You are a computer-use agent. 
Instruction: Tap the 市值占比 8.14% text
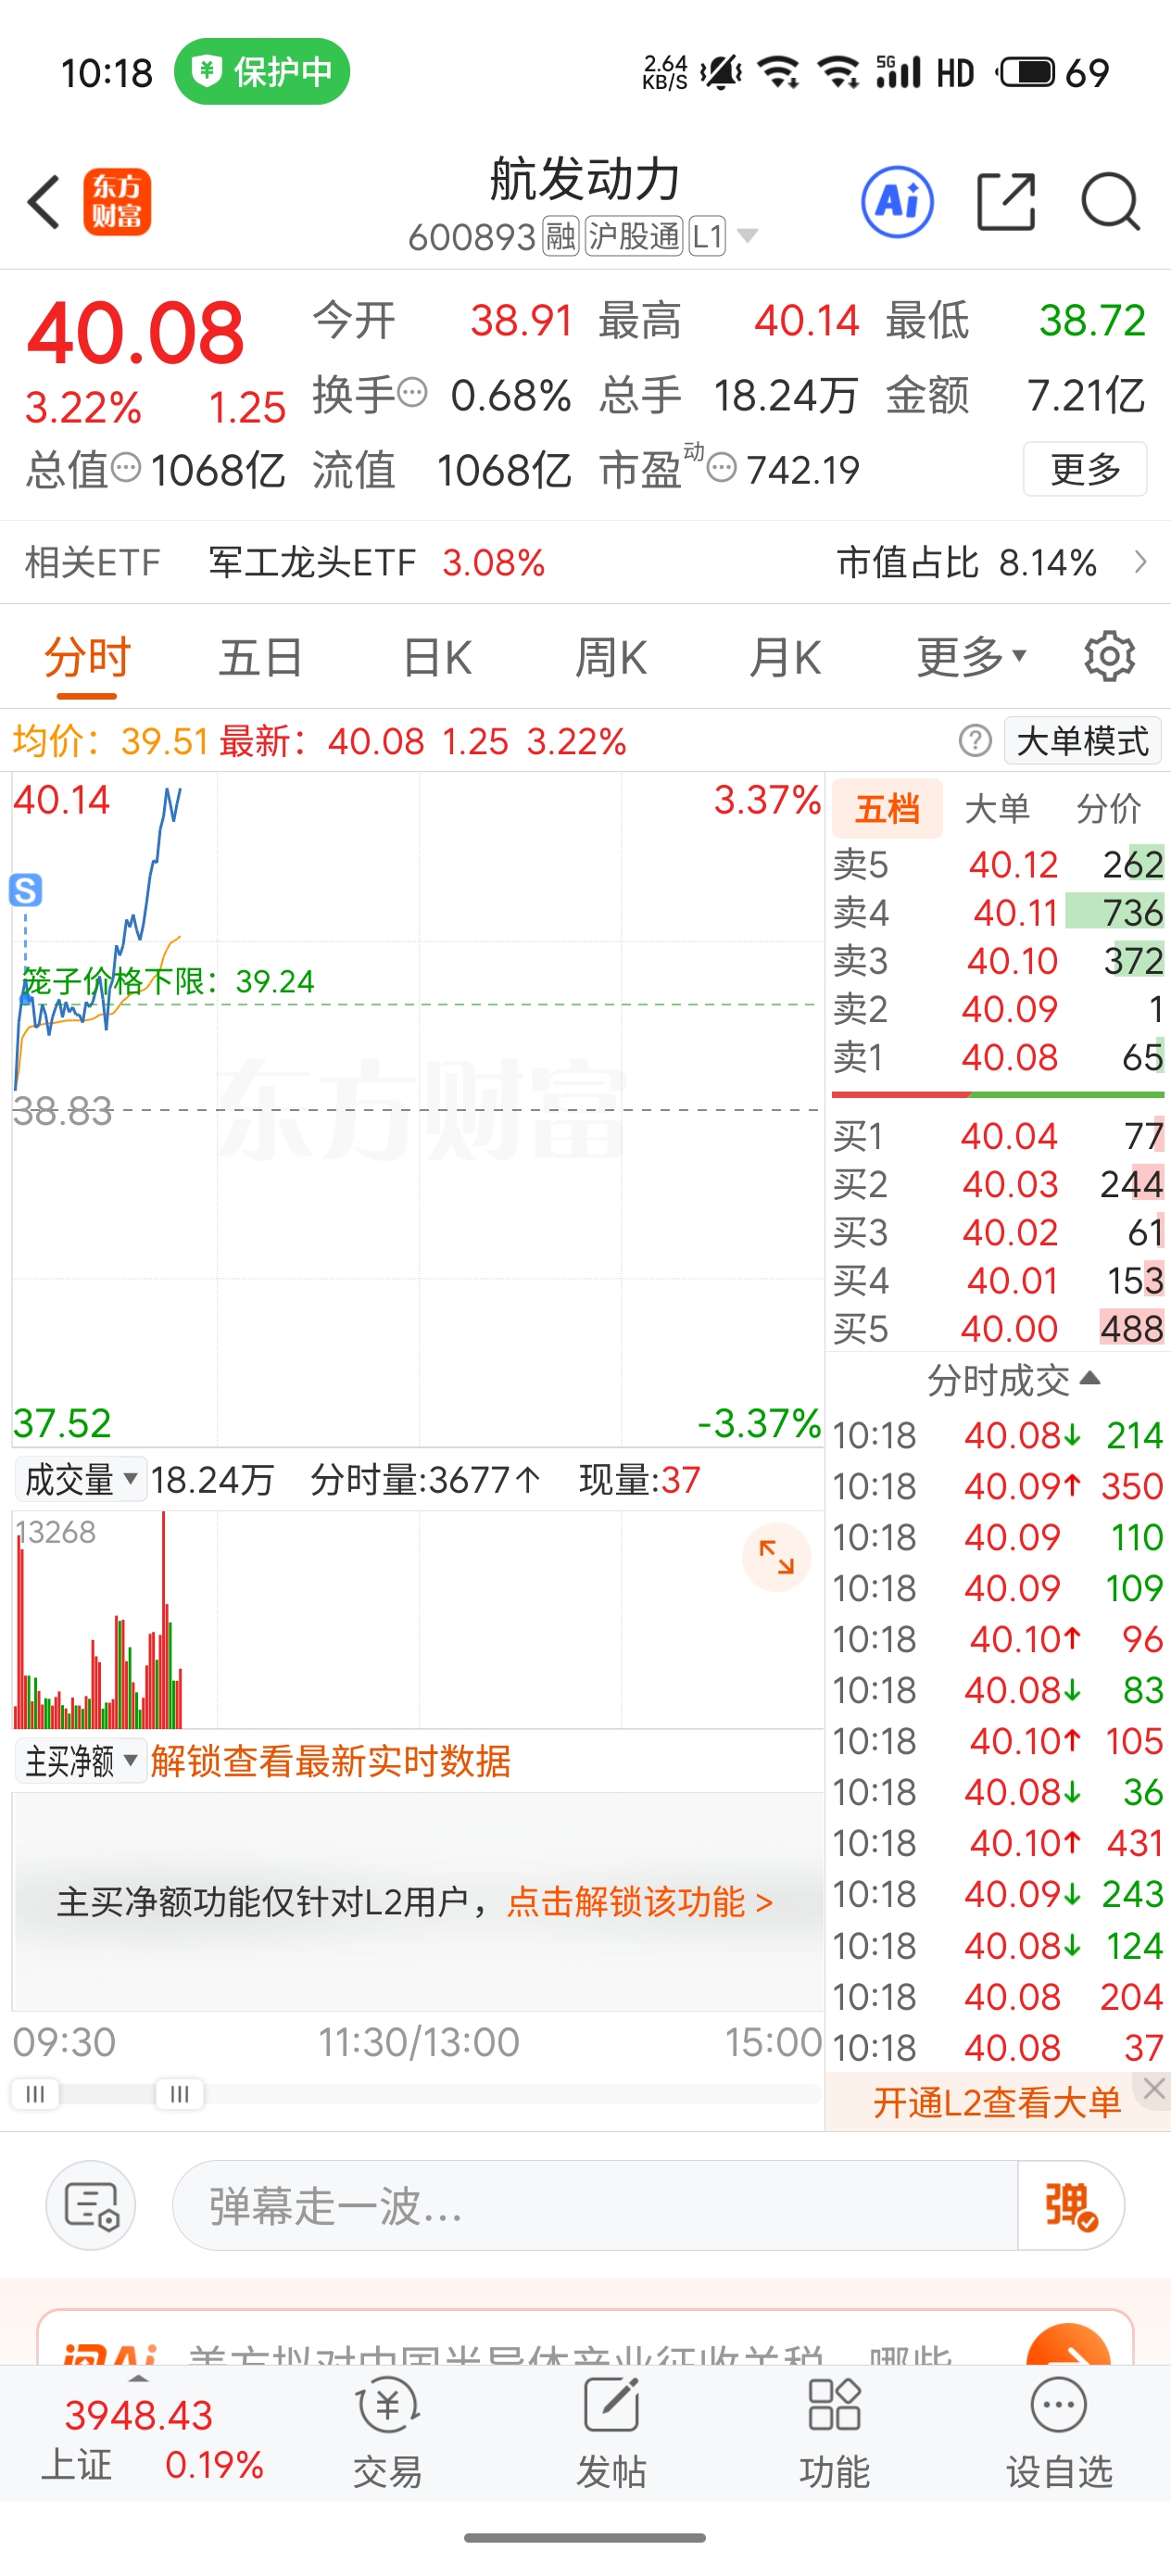click(x=966, y=562)
